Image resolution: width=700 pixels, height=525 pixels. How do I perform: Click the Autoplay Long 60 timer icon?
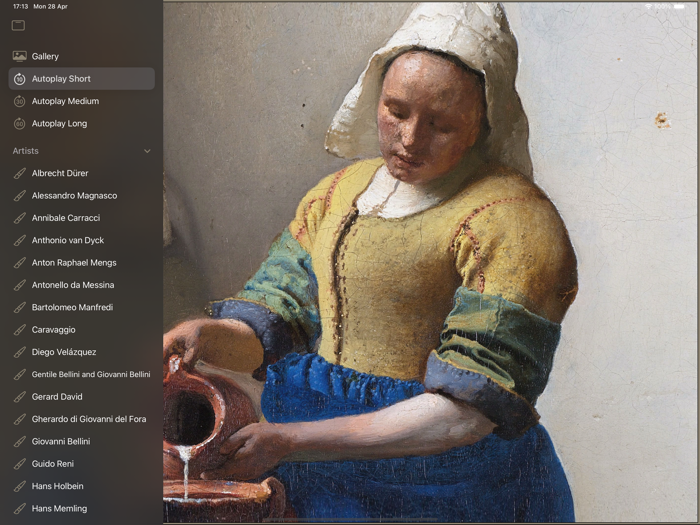[x=20, y=124]
